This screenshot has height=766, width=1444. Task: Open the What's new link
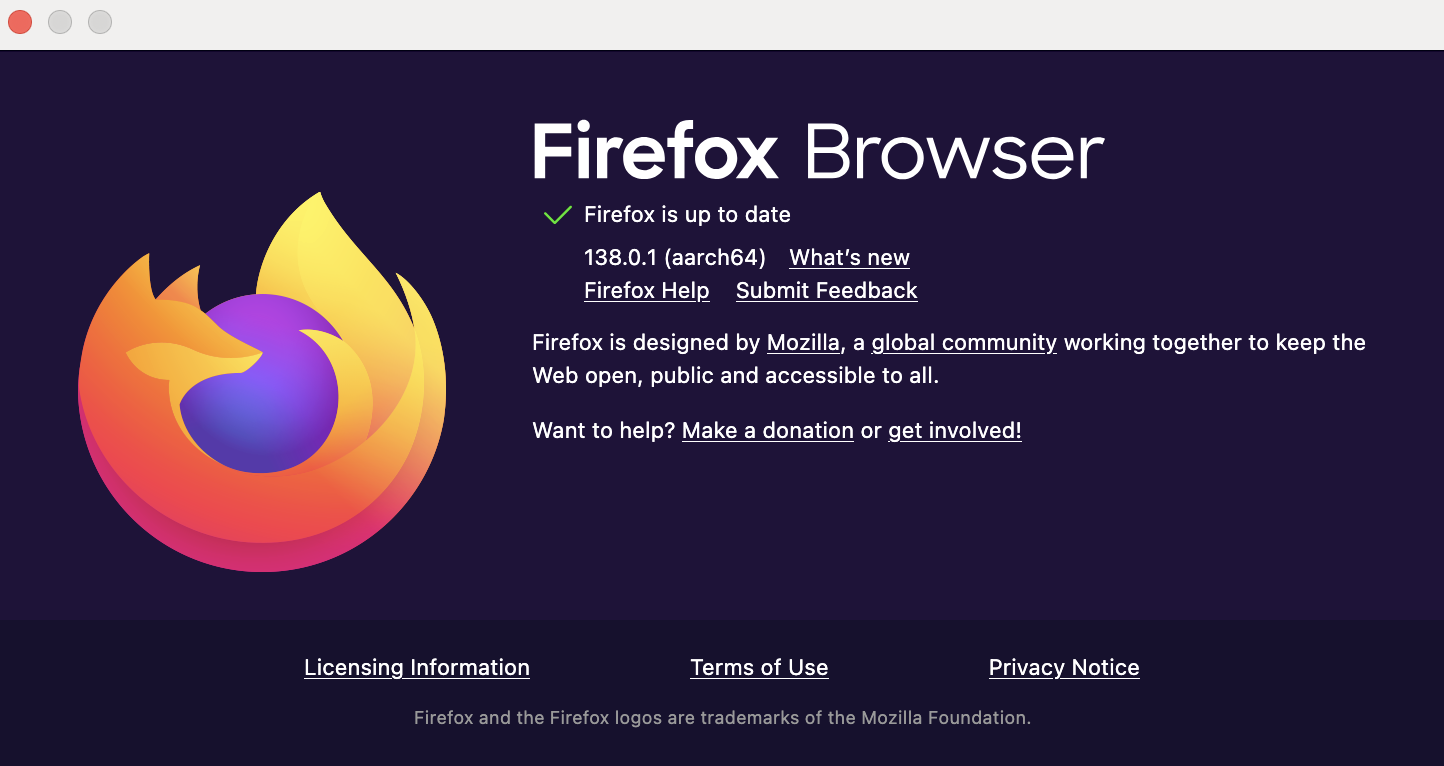click(849, 258)
